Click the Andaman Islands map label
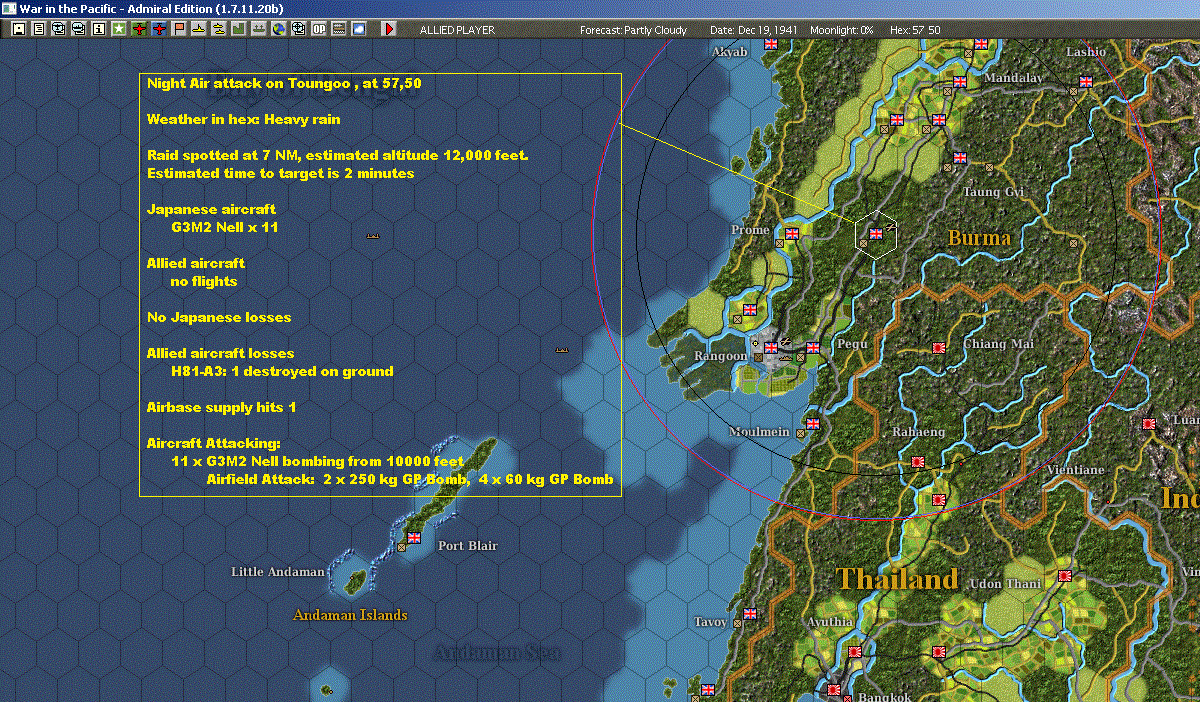The width and height of the screenshot is (1200, 702). tap(350, 615)
